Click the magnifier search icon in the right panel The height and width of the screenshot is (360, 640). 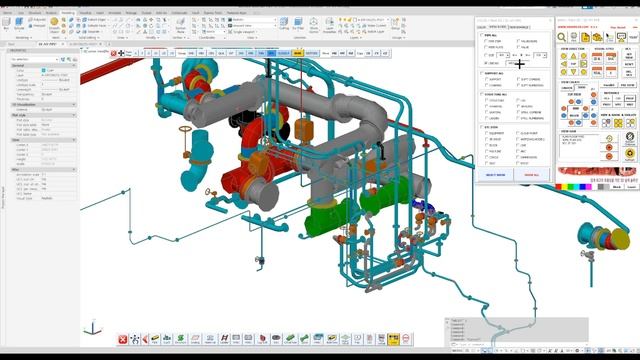(x=562, y=37)
